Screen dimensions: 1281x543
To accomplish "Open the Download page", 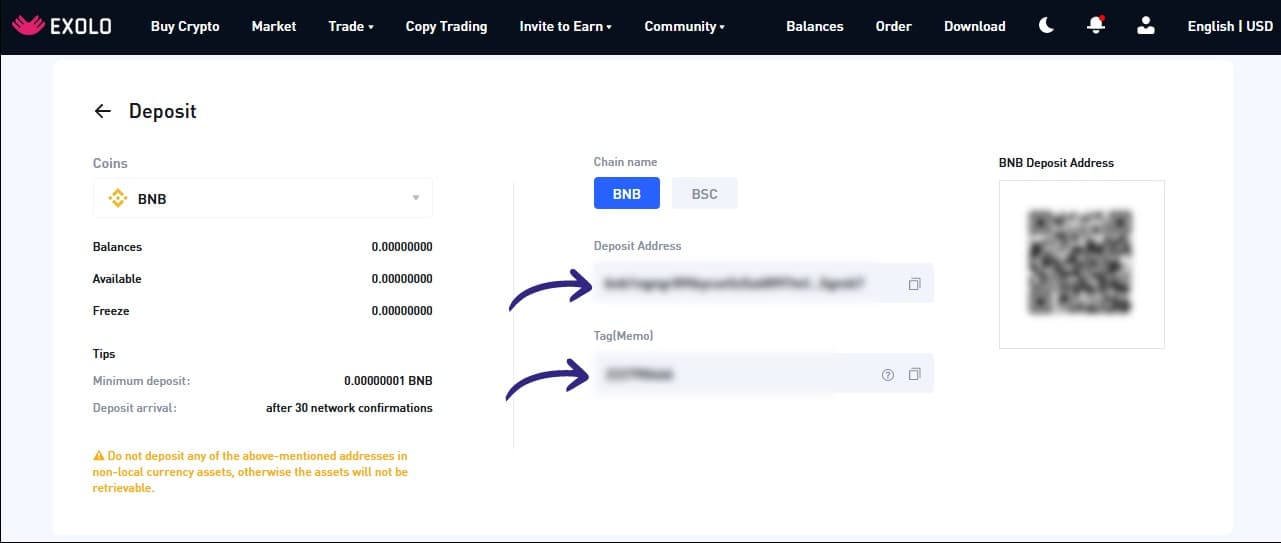I will point(975,26).
